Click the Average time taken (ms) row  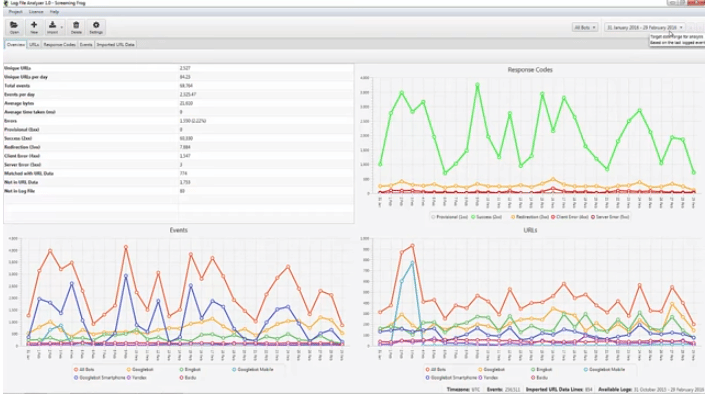[179, 112]
